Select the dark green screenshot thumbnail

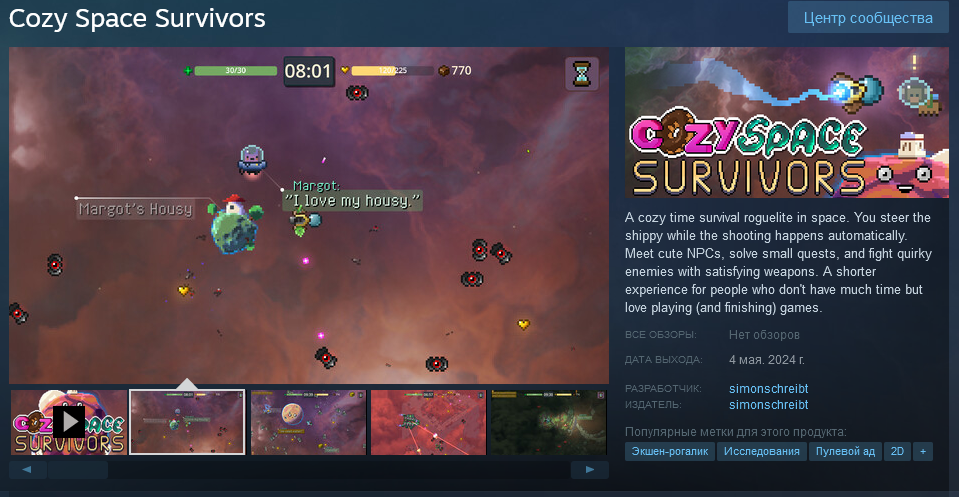[549, 422]
